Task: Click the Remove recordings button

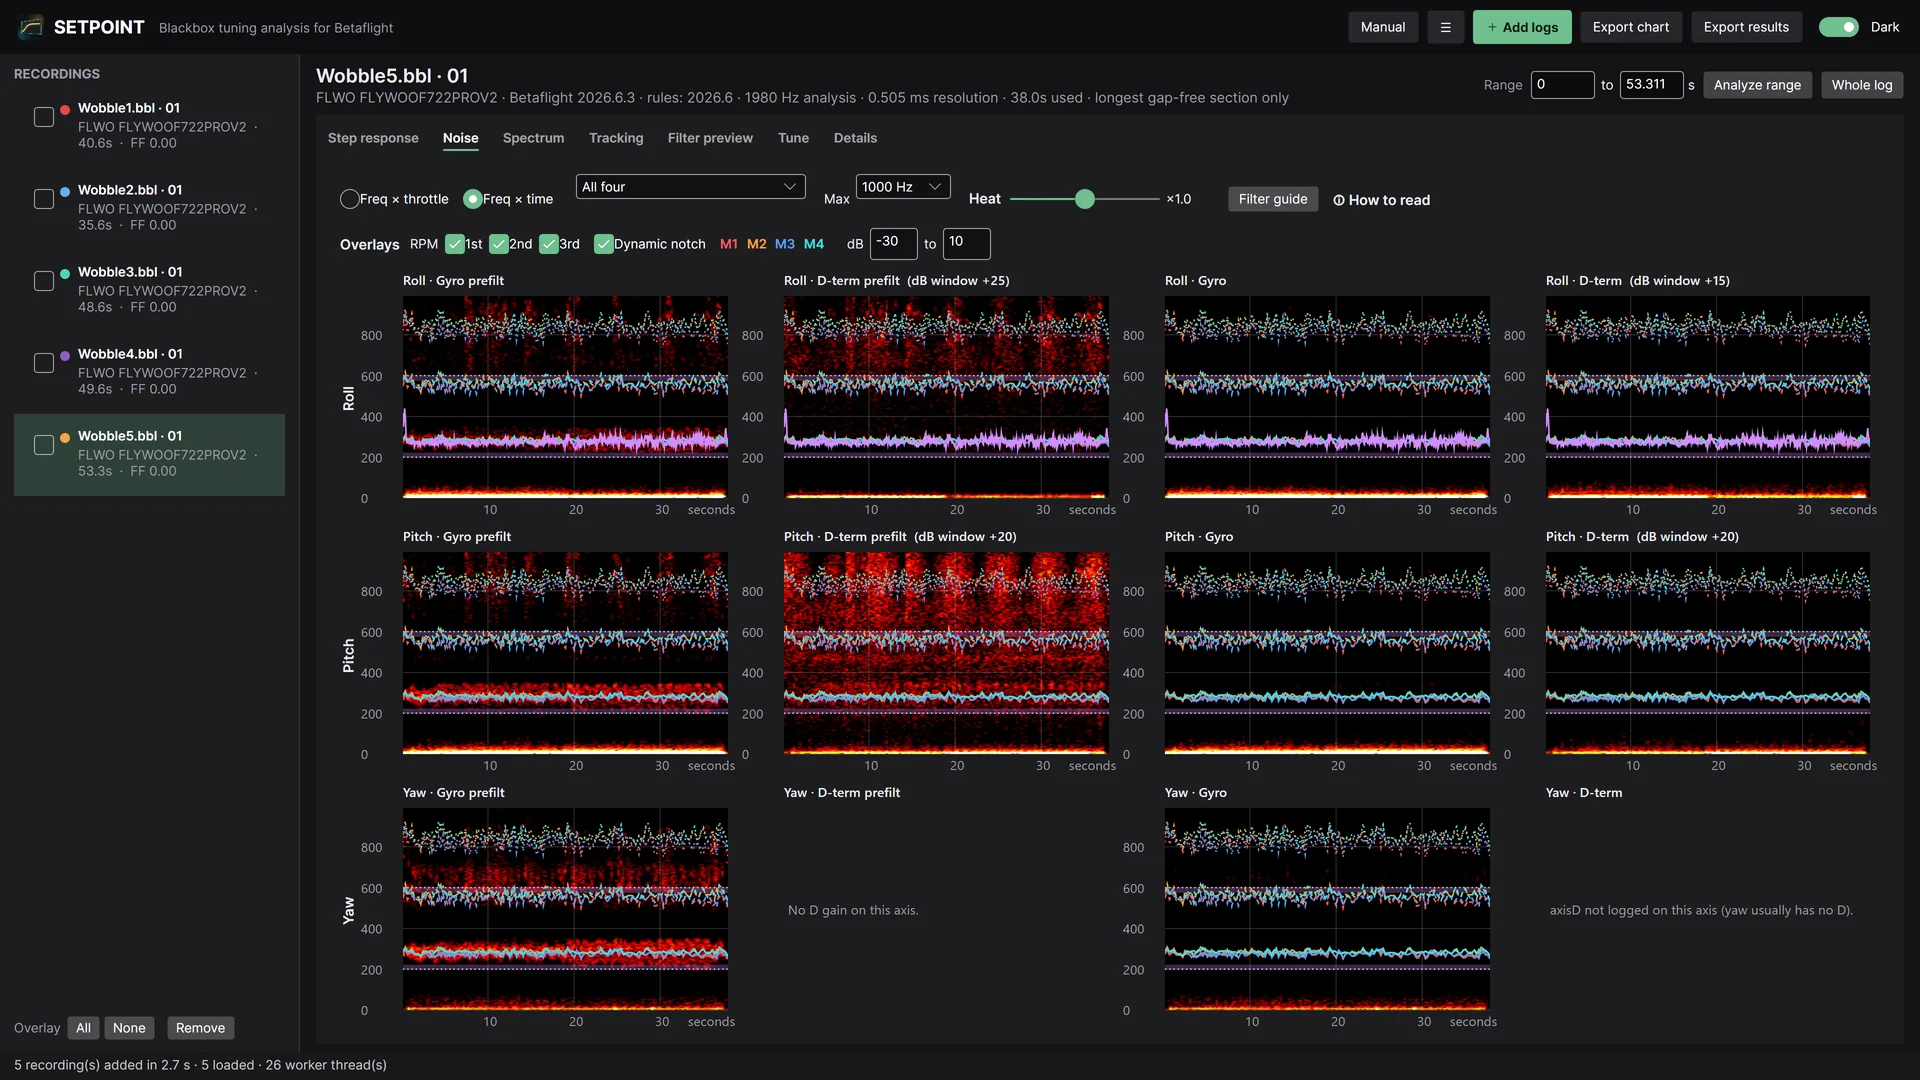Action: (200, 1028)
